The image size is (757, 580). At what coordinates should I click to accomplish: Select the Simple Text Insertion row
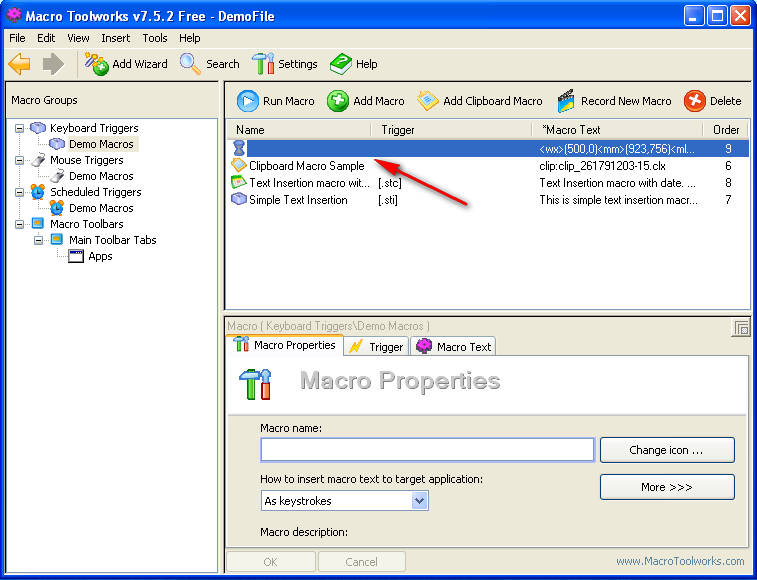click(488, 199)
